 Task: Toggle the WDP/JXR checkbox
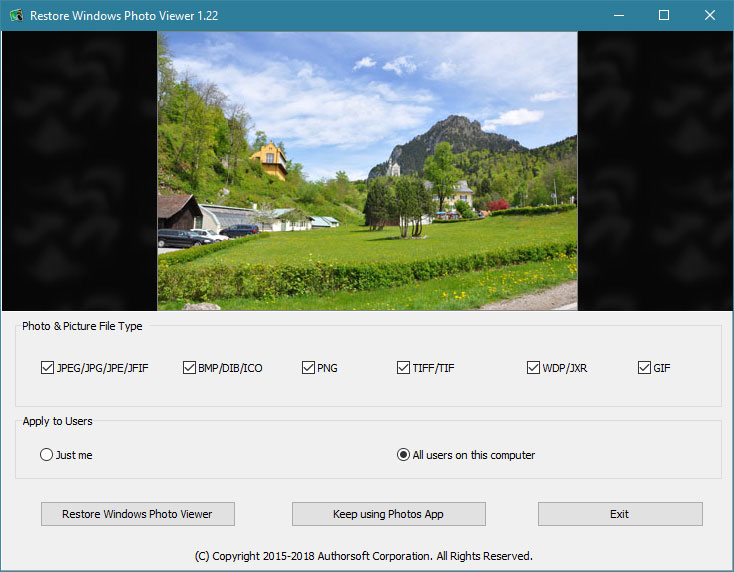[x=533, y=368]
